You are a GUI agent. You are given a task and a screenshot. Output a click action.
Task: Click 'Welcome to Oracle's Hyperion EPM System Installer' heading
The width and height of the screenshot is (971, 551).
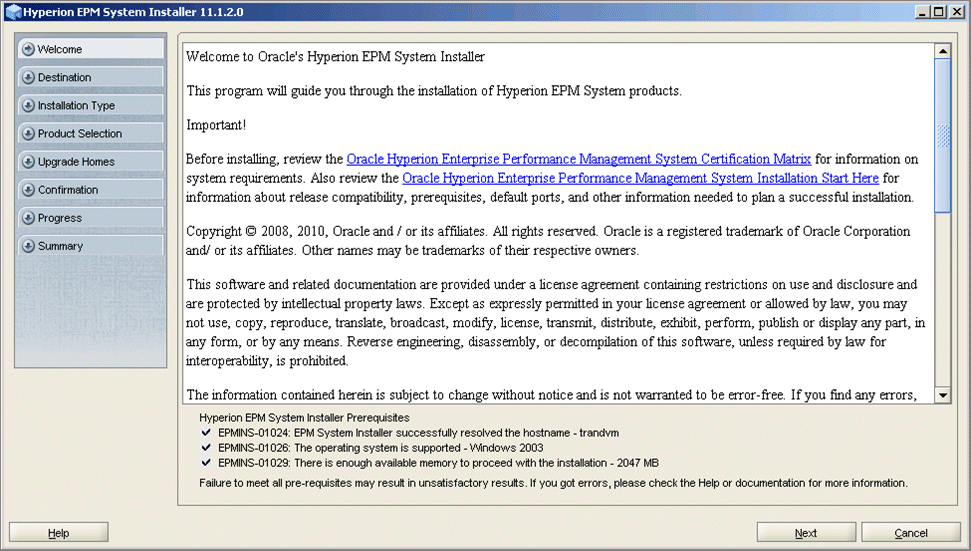335,57
